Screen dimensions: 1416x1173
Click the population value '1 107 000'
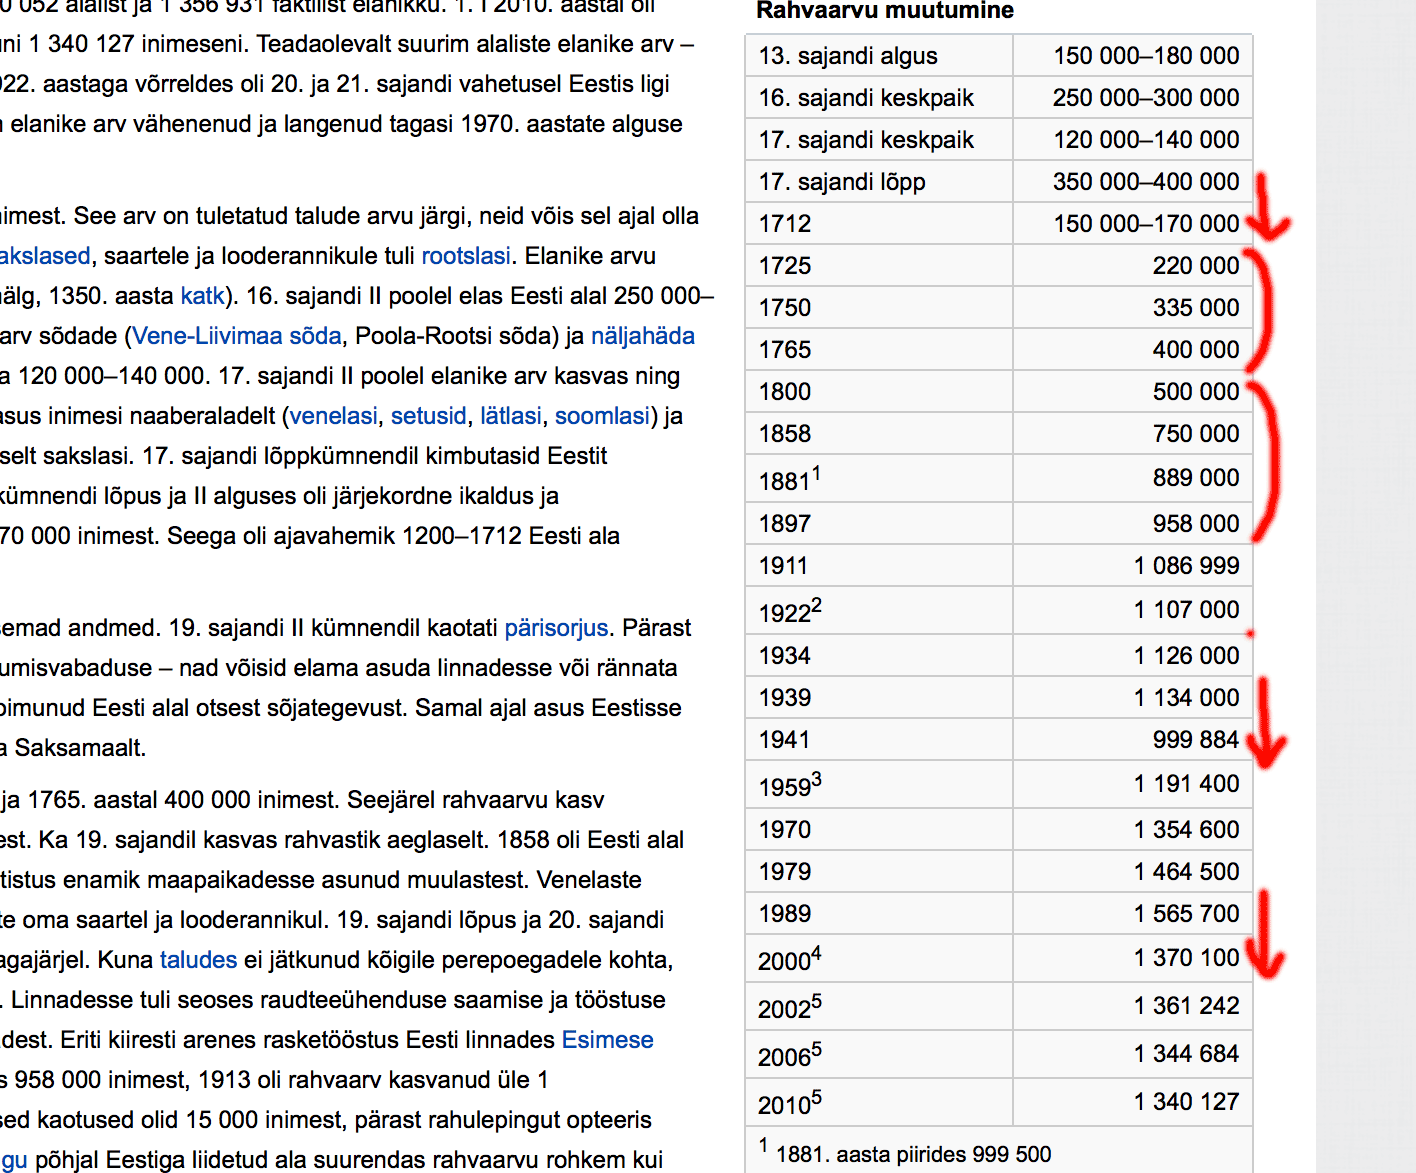tap(1187, 610)
